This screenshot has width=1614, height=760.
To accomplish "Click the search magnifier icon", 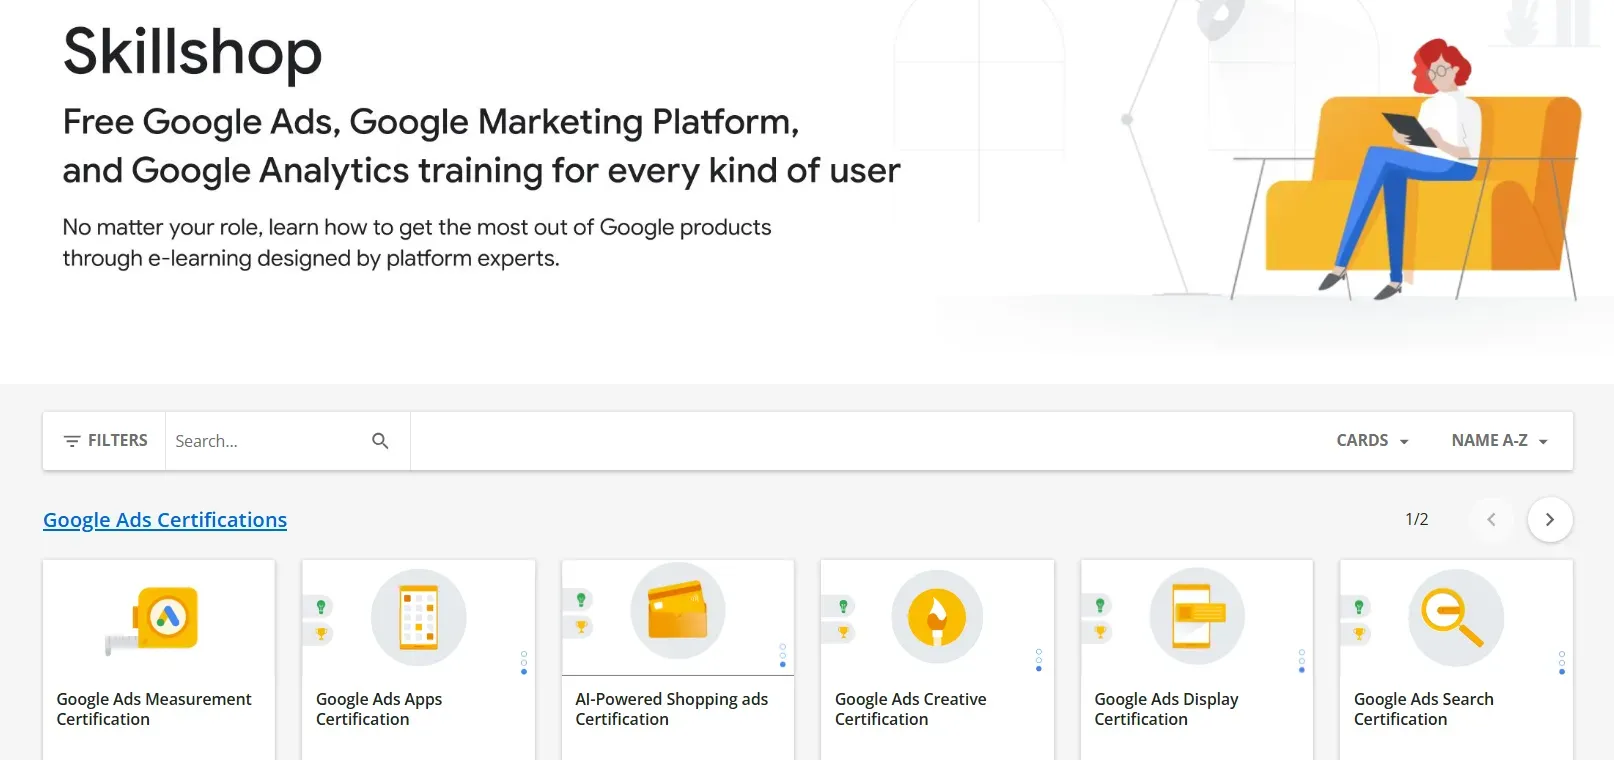I will (380, 441).
